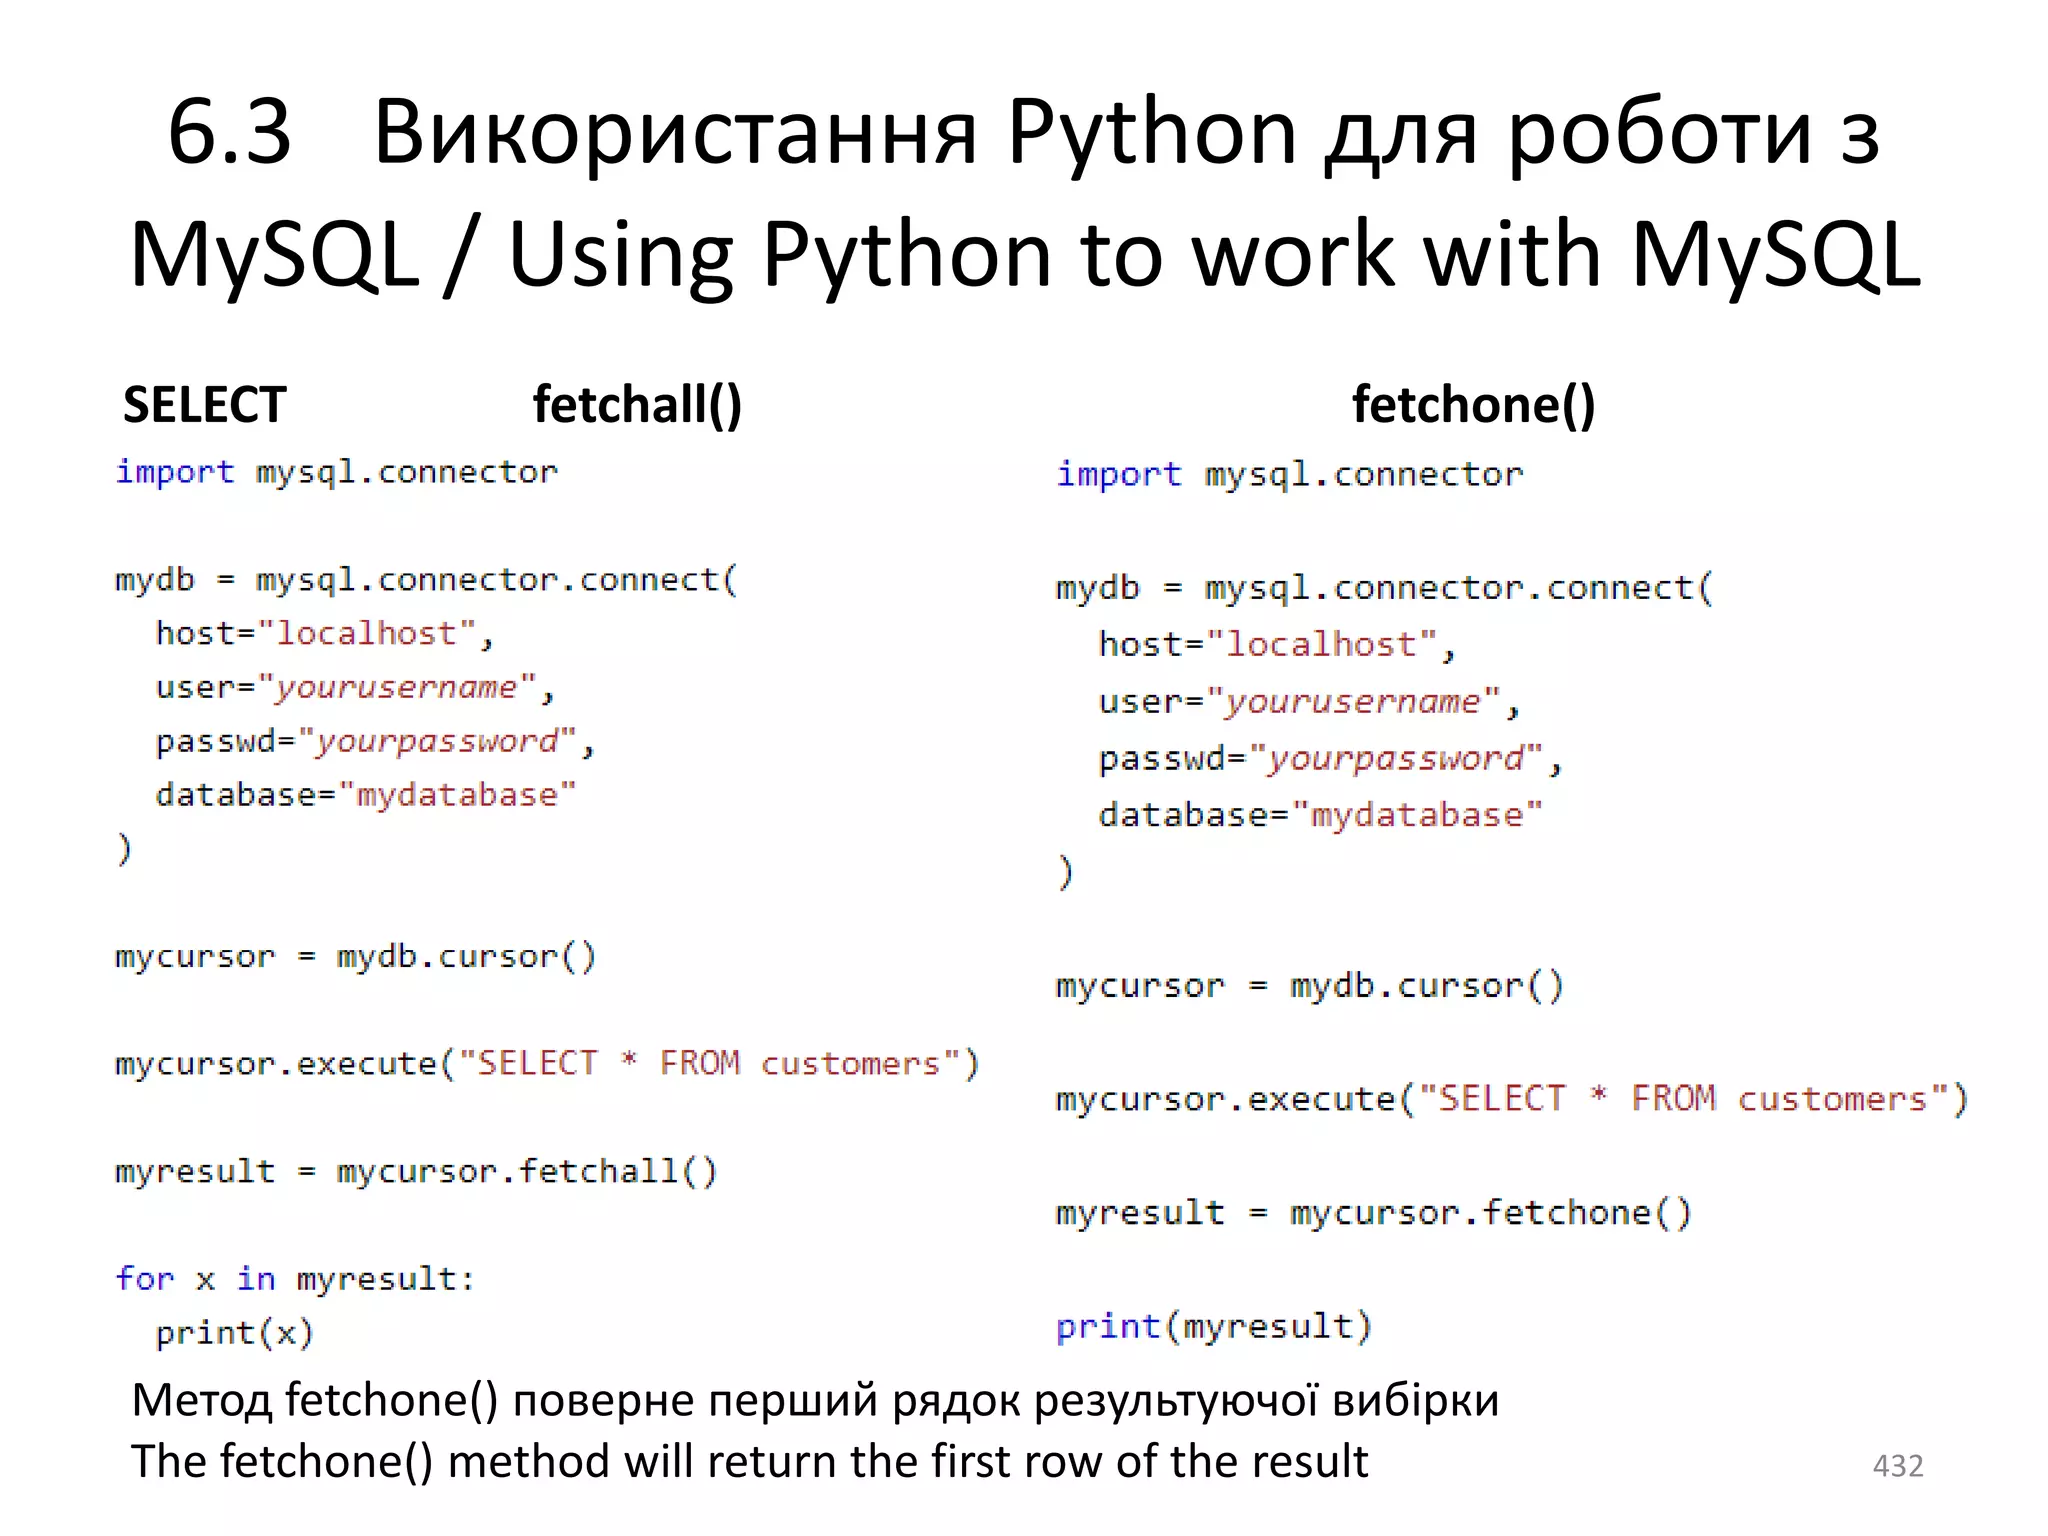This screenshot has height=1536, width=2048.
Task: Click the slide title '6.3 Використання Python'
Action: [733, 132]
